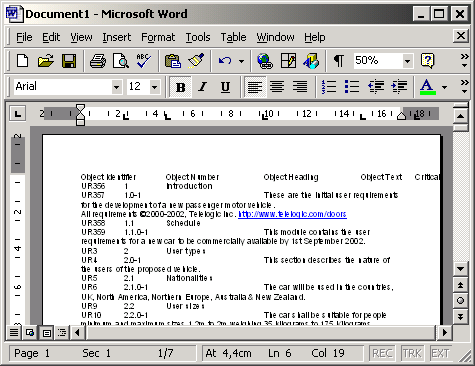Viewport: 475px width, 366px height.
Task: Switch to Normal view
Action: pyautogui.click(x=14, y=332)
